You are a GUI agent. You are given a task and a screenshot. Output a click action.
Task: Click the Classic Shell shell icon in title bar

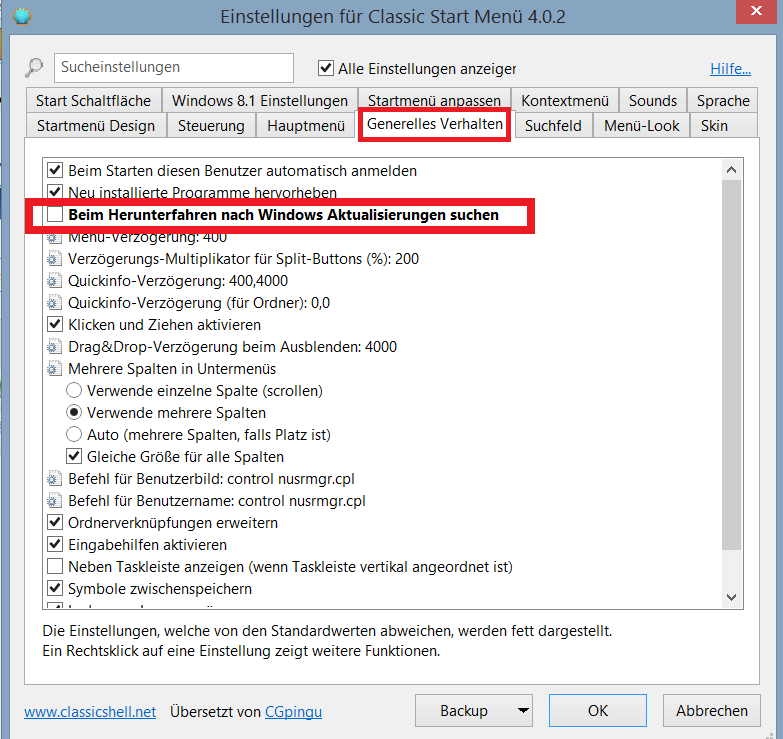click(x=21, y=16)
